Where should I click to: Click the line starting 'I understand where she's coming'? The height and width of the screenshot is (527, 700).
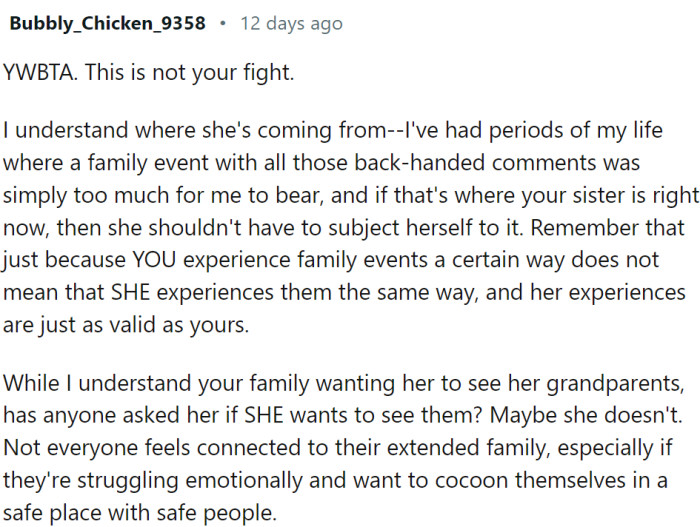(333, 130)
